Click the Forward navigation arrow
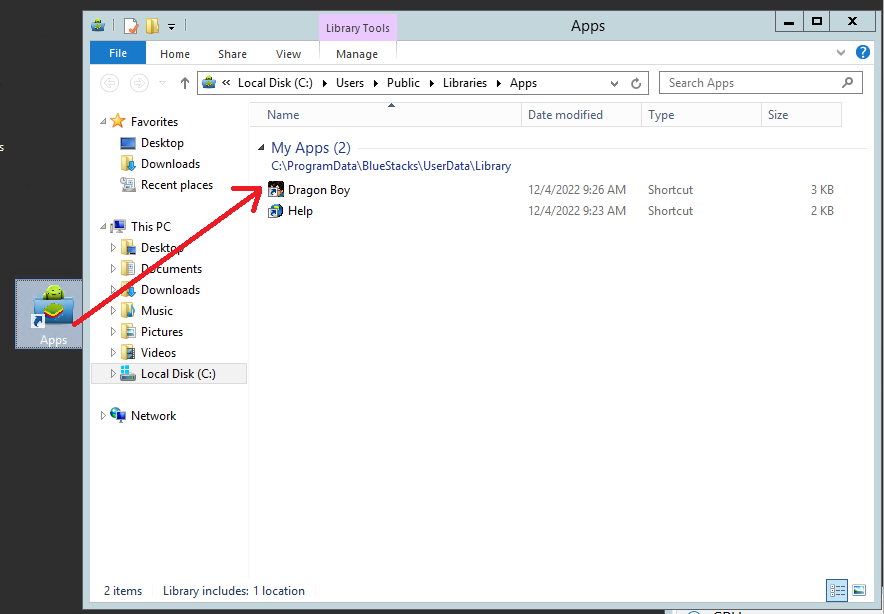The height and width of the screenshot is (614, 884). tap(139, 83)
